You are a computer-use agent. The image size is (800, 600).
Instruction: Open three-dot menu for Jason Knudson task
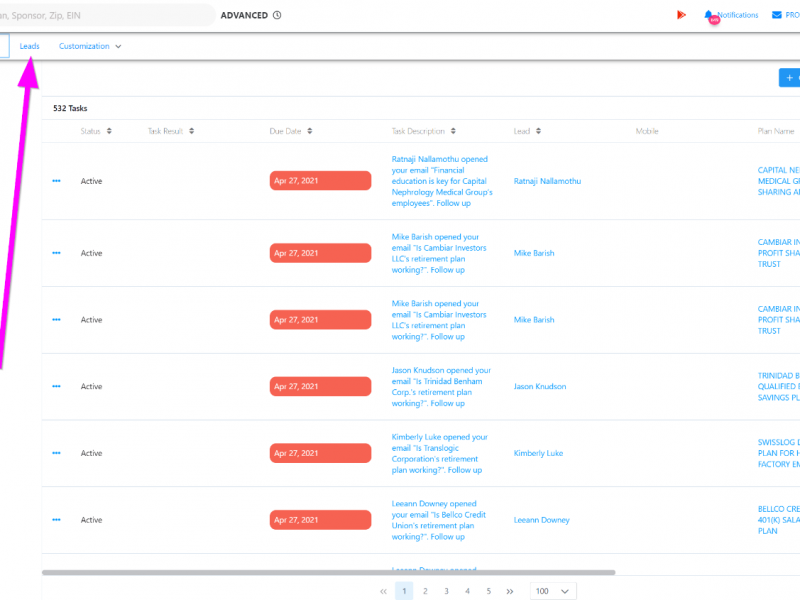coord(56,387)
